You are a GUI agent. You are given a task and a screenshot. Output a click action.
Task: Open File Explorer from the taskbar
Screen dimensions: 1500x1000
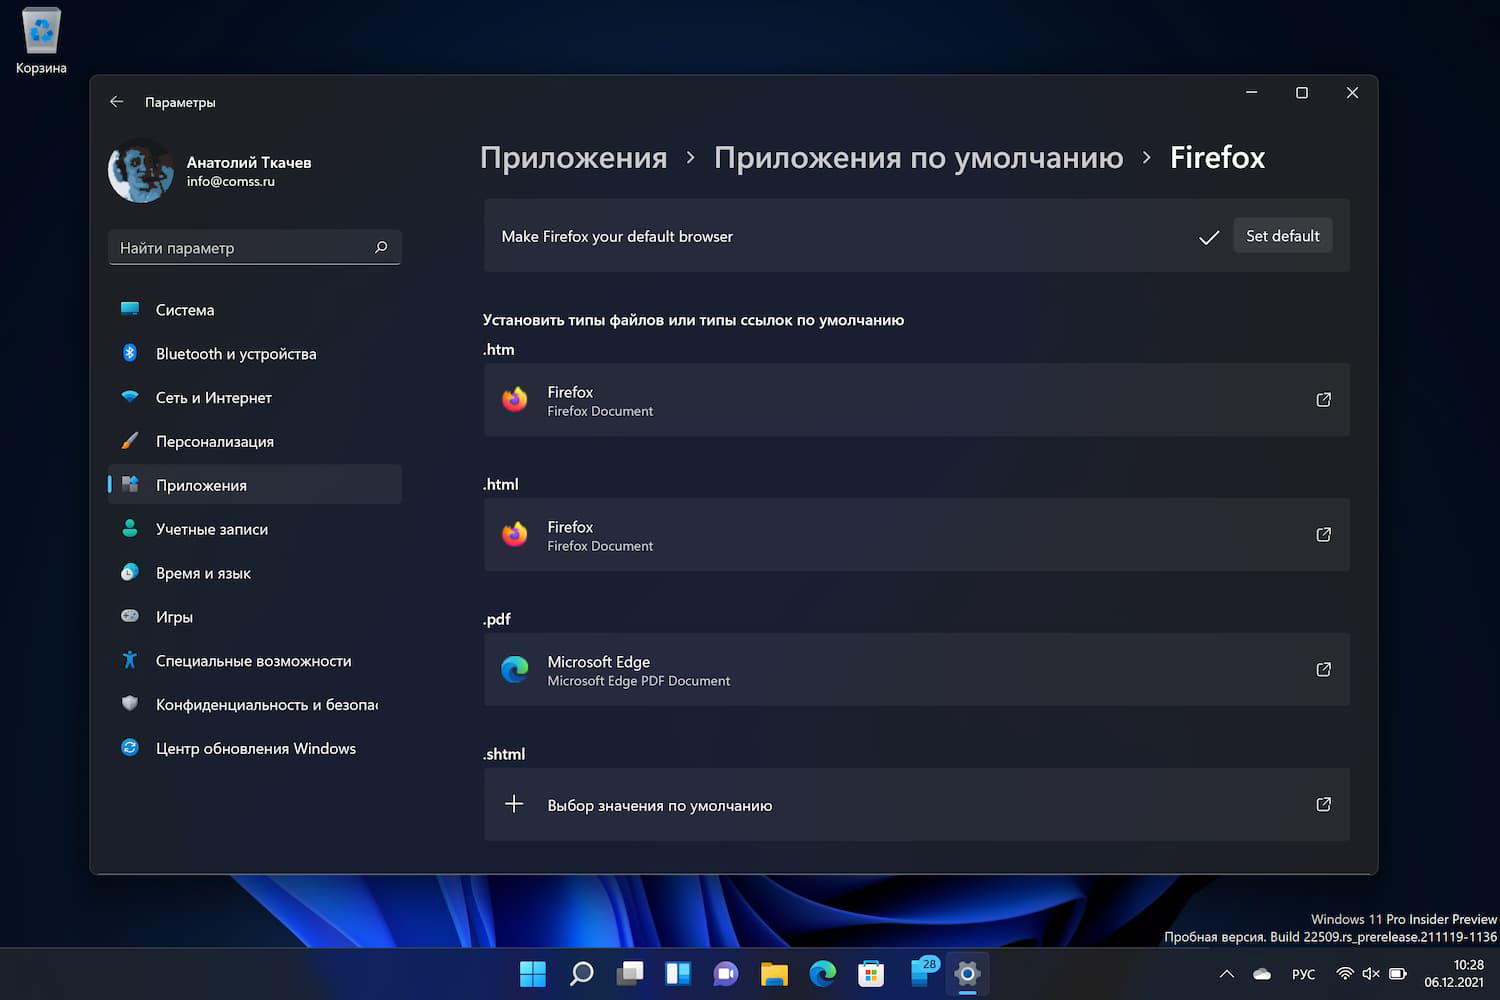coord(774,974)
